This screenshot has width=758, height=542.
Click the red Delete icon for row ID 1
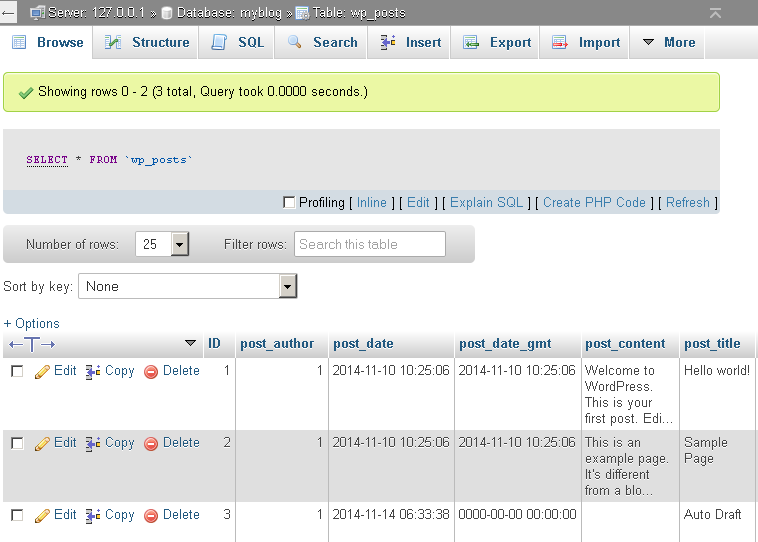pyautogui.click(x=151, y=371)
